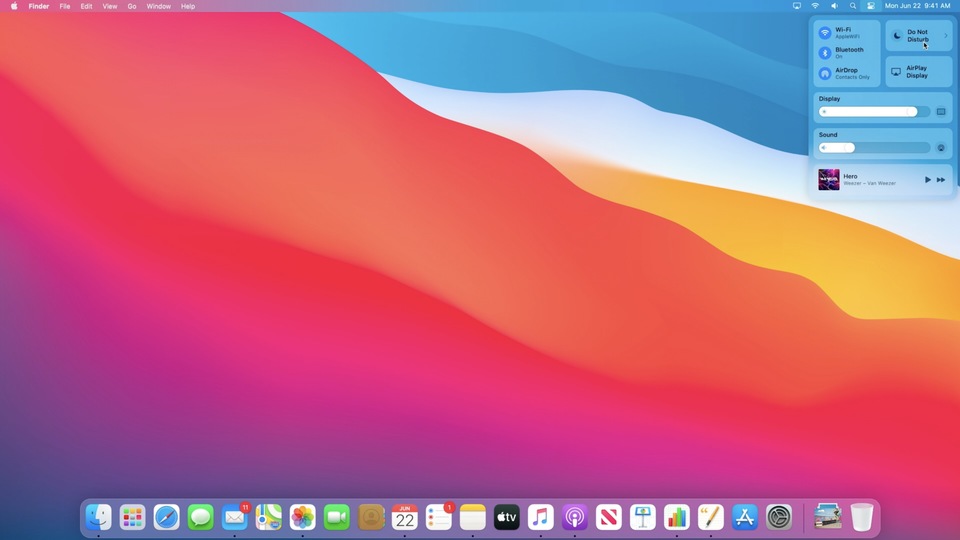The width and height of the screenshot is (960, 540).
Task: Open Podcasts app in the Dock
Action: pyautogui.click(x=575, y=517)
